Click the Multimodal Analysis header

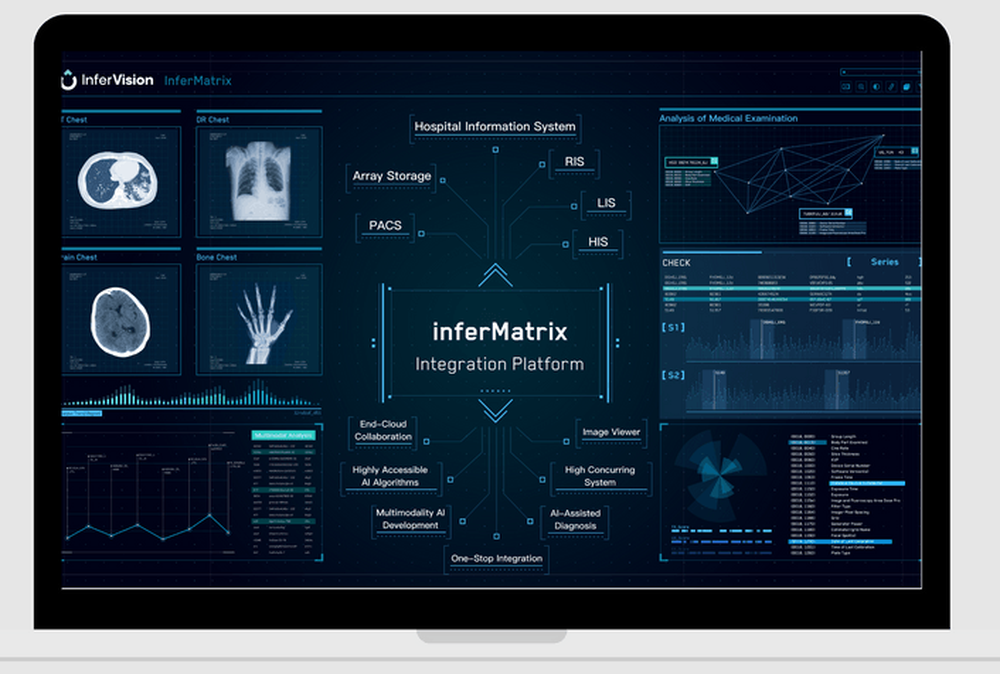point(283,436)
